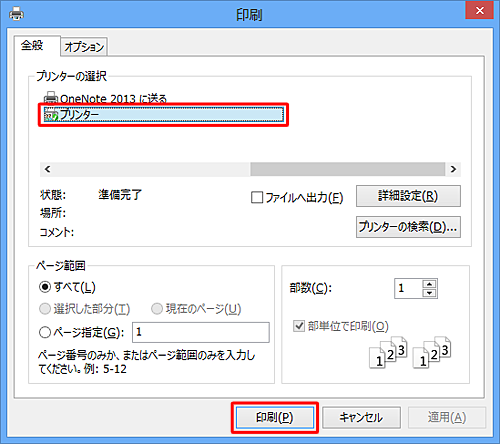This screenshot has width=500, height=444.
Task: Open 詳細設定(R) preferences
Action: click(408, 196)
